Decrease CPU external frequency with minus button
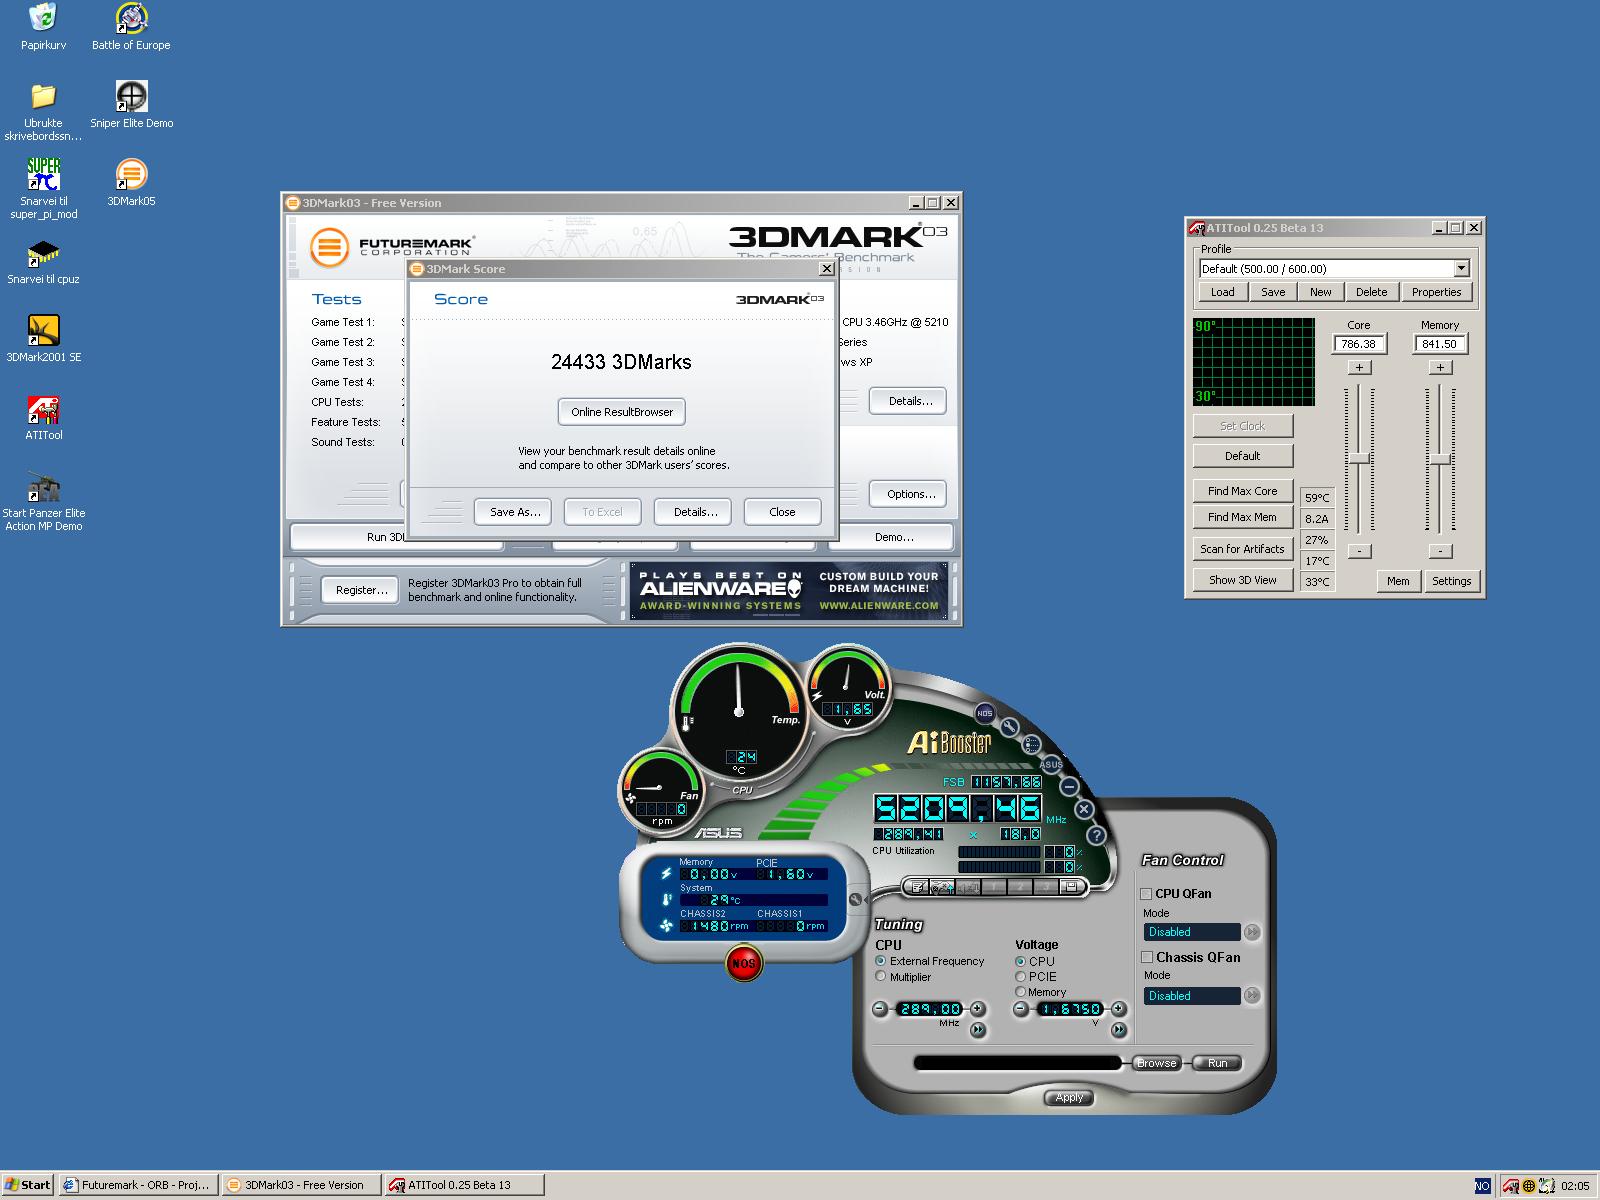Screen dimensions: 1600x1200 pos(880,1009)
